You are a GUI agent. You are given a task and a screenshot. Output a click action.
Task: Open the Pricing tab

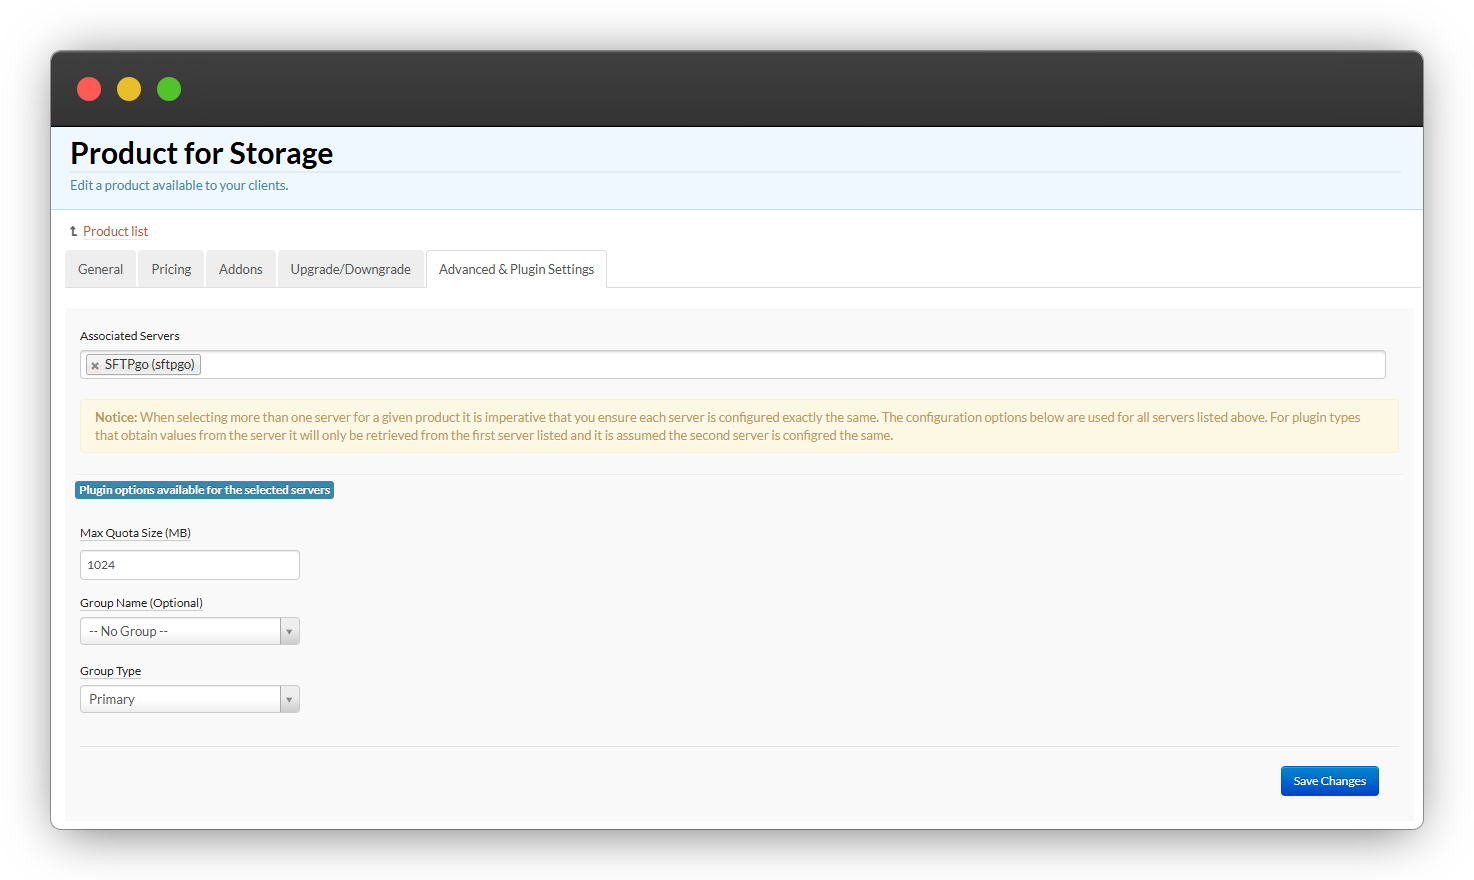(171, 269)
